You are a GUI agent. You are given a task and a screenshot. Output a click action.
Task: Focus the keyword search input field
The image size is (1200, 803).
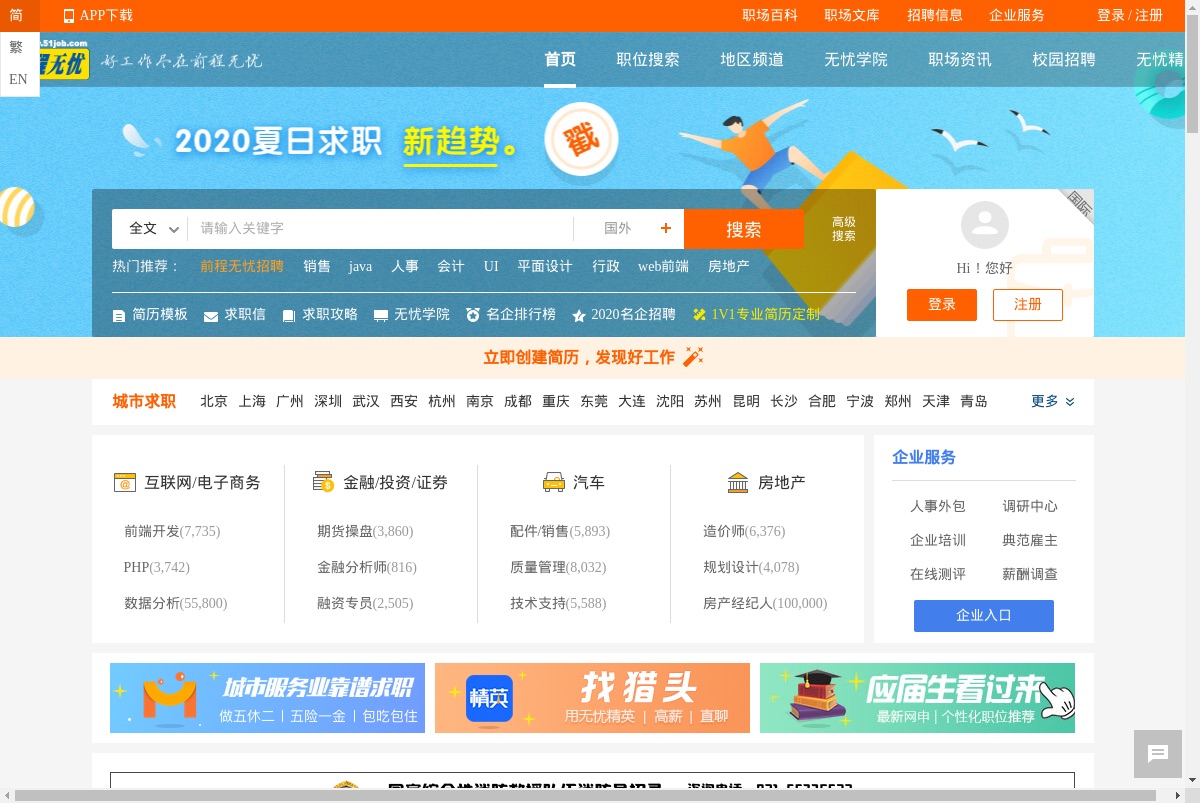tap(381, 228)
